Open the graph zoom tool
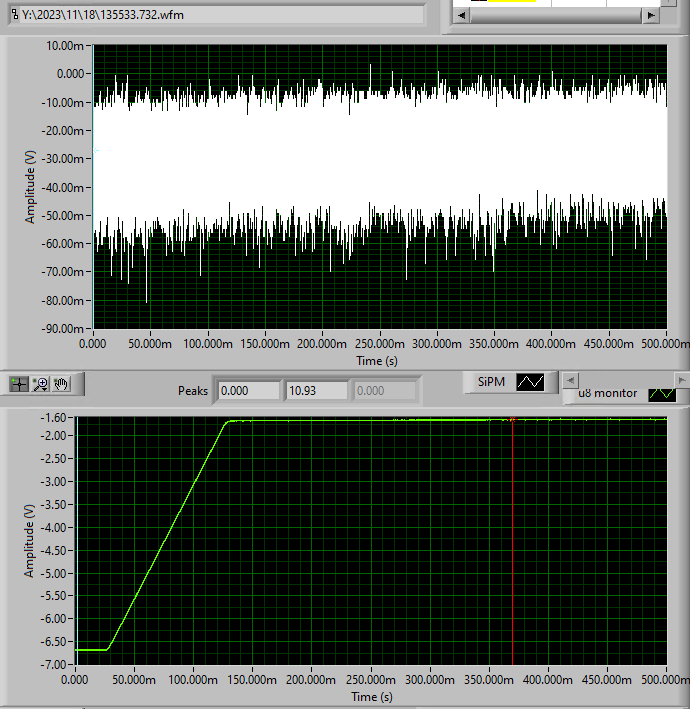This screenshot has height=709, width=690. coord(41,384)
